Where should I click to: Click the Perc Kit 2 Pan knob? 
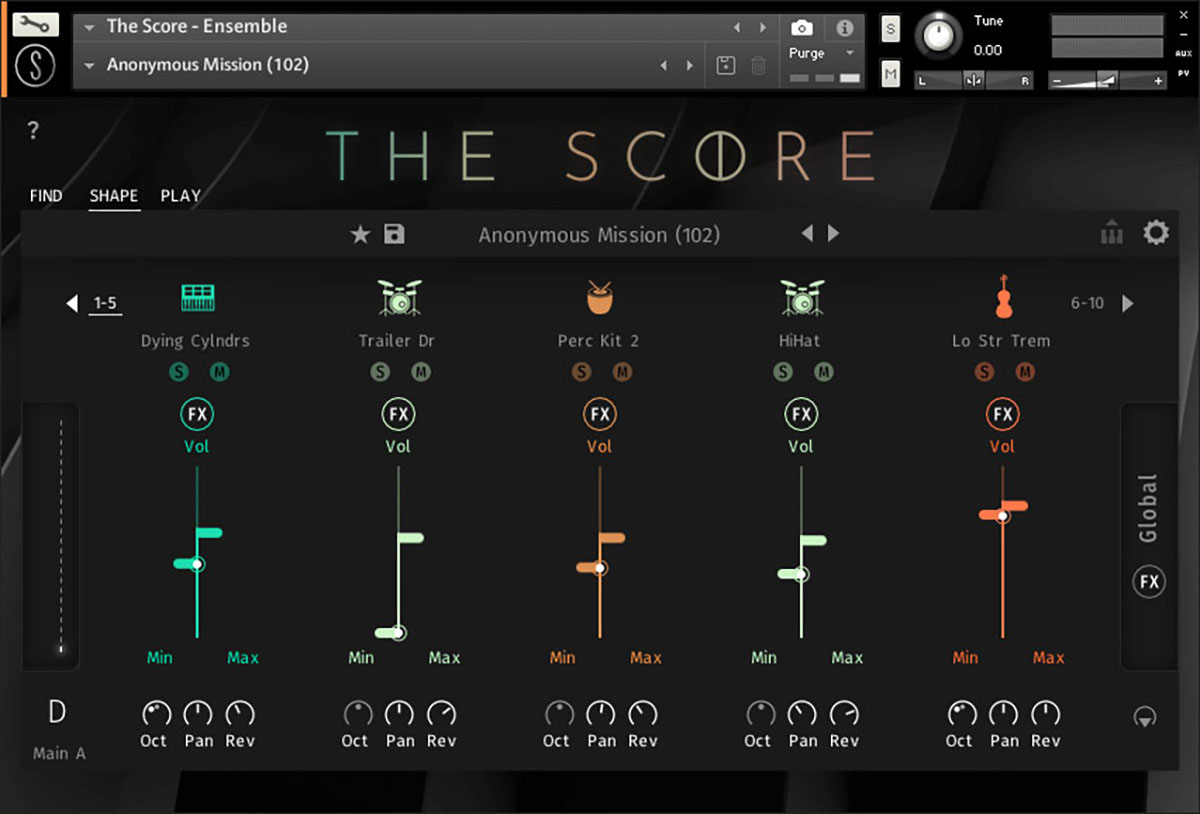point(601,714)
